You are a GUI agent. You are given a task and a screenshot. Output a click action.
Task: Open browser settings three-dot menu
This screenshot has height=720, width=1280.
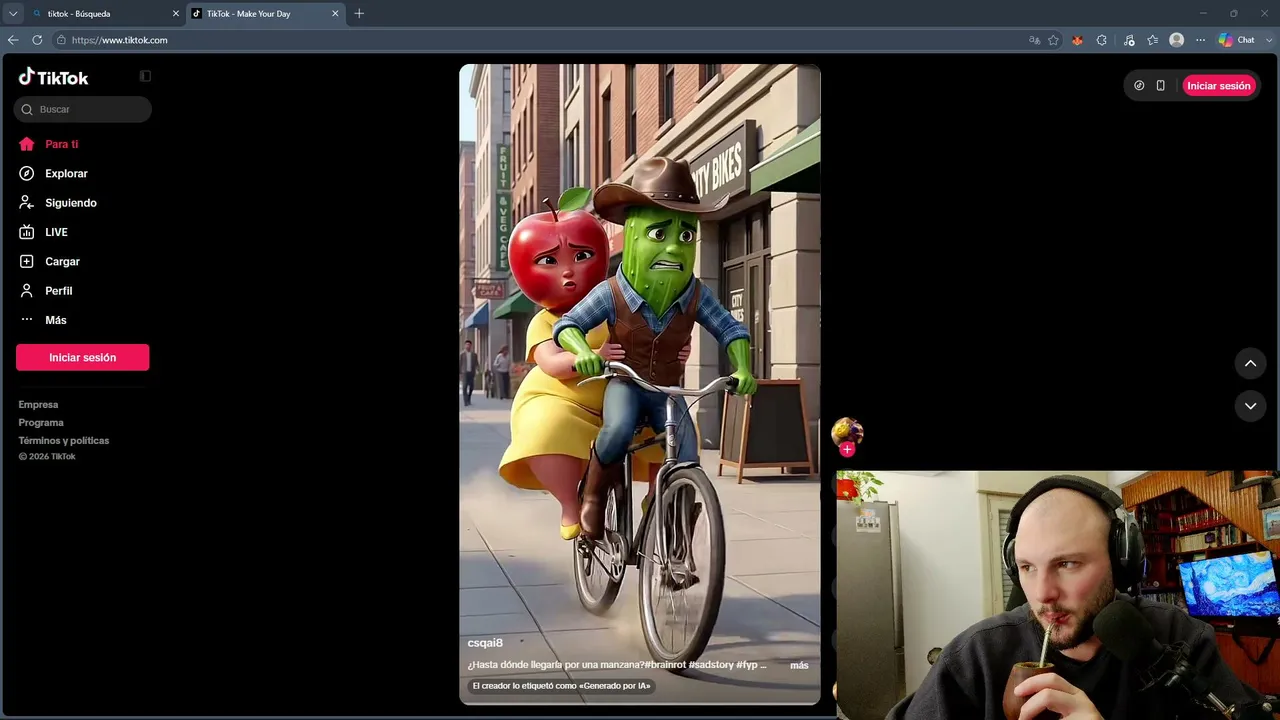[x=1199, y=40]
